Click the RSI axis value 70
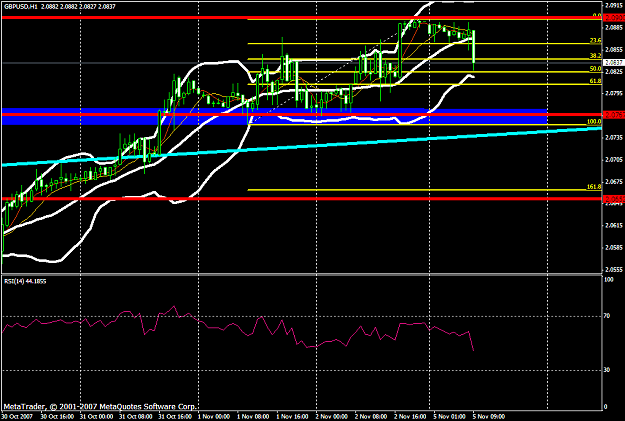The width and height of the screenshot is (625, 421). click(607, 316)
